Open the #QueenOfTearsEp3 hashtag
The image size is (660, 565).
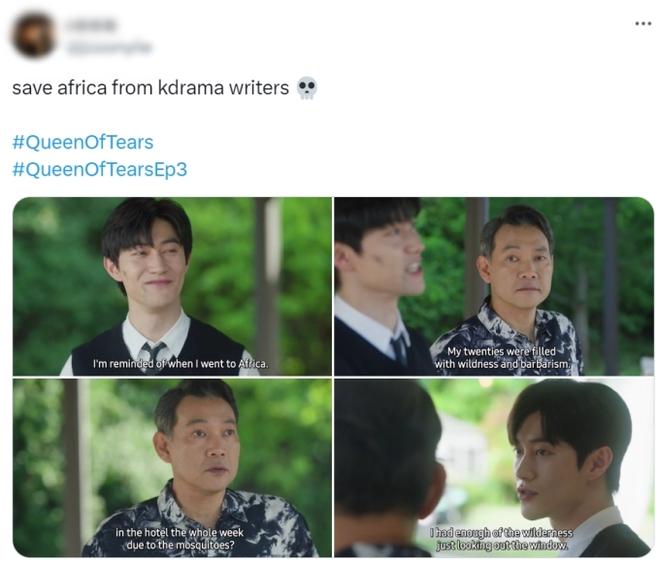100,169
